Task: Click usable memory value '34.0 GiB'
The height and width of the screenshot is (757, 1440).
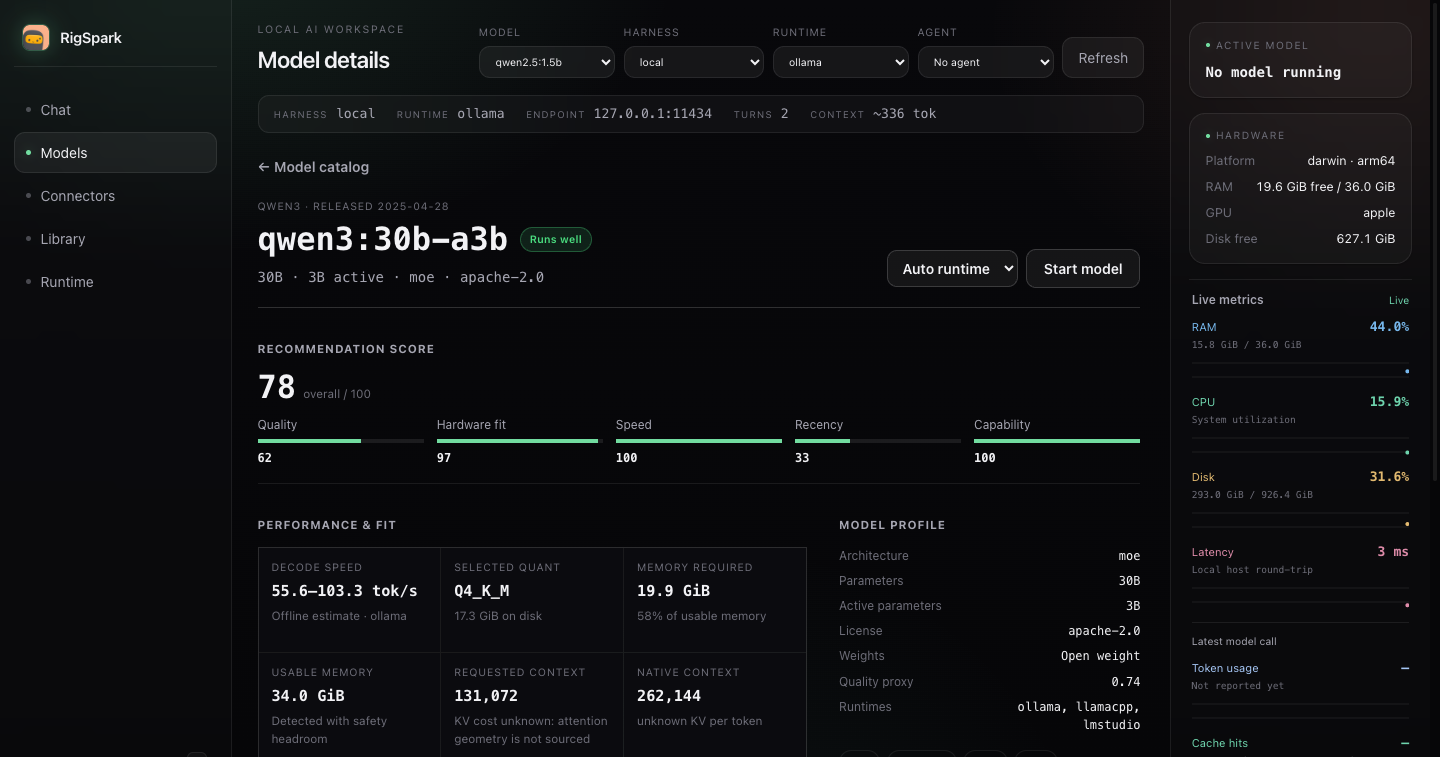Action: click(x=308, y=696)
